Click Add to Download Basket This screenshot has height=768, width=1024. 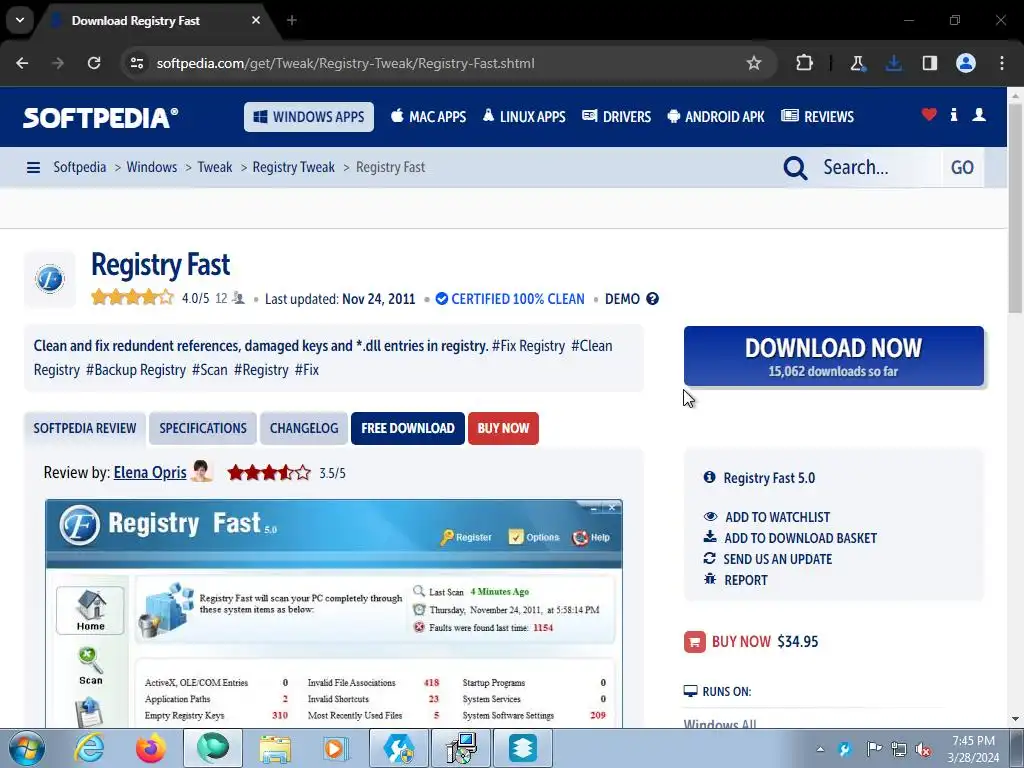(790, 537)
